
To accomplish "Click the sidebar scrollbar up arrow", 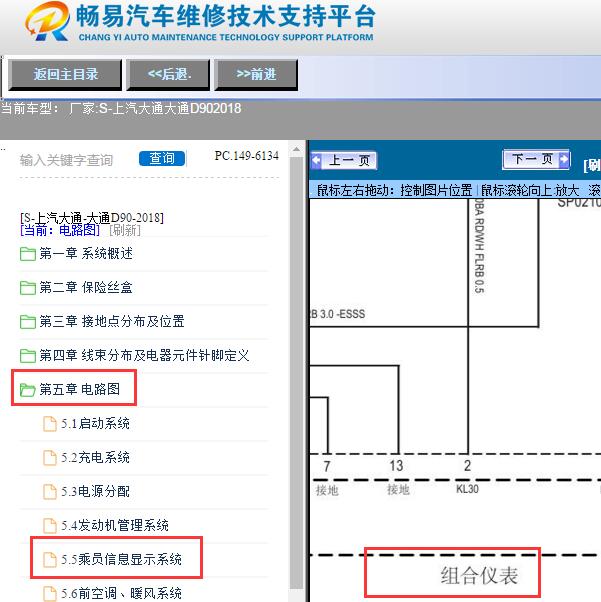I will tap(296, 150).
